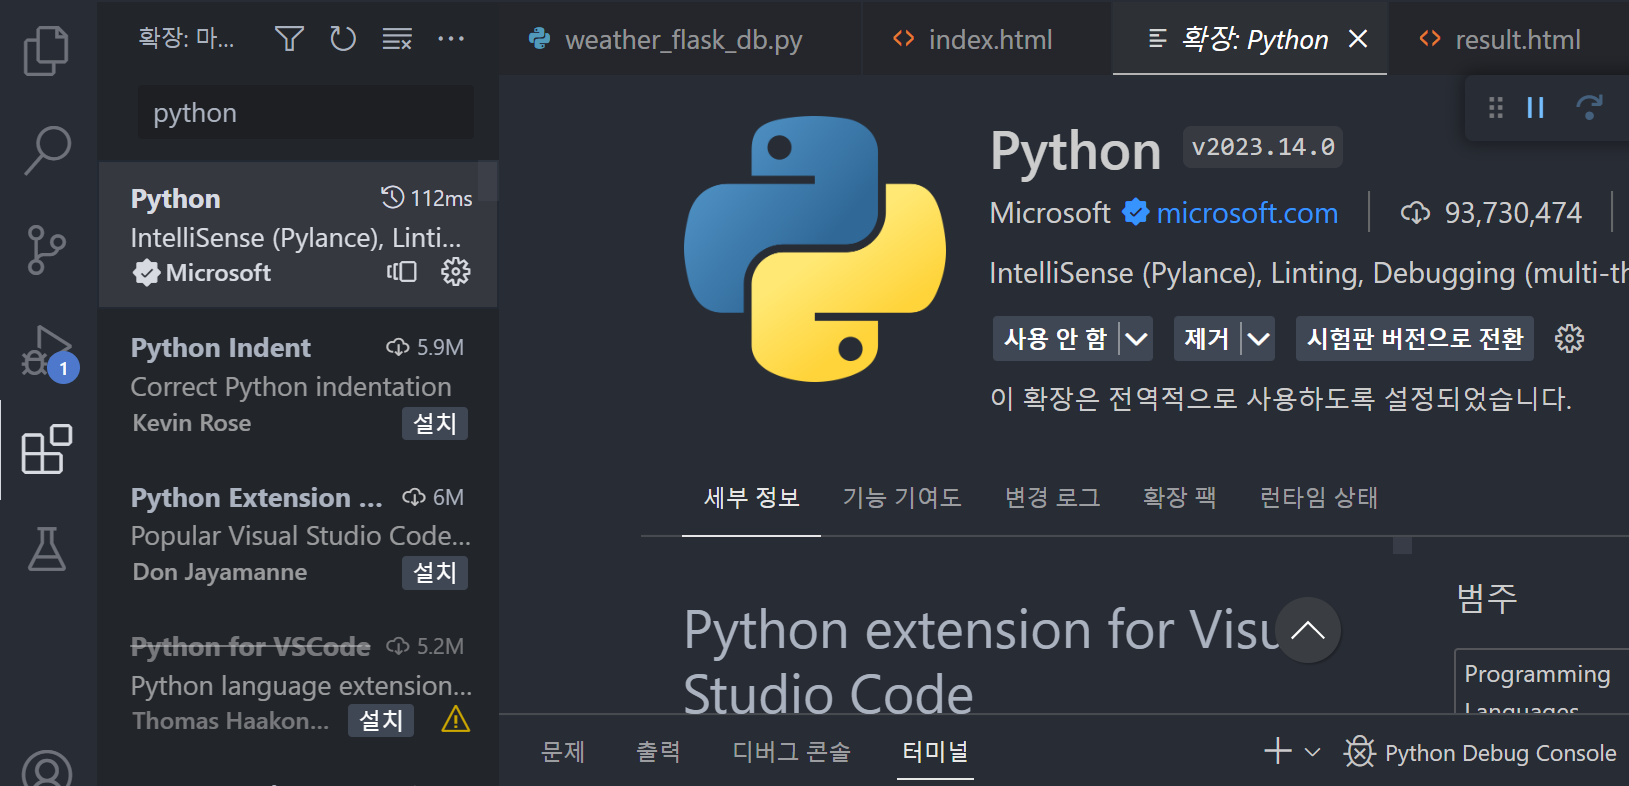Select the Python Extension Pack item

tap(298, 534)
